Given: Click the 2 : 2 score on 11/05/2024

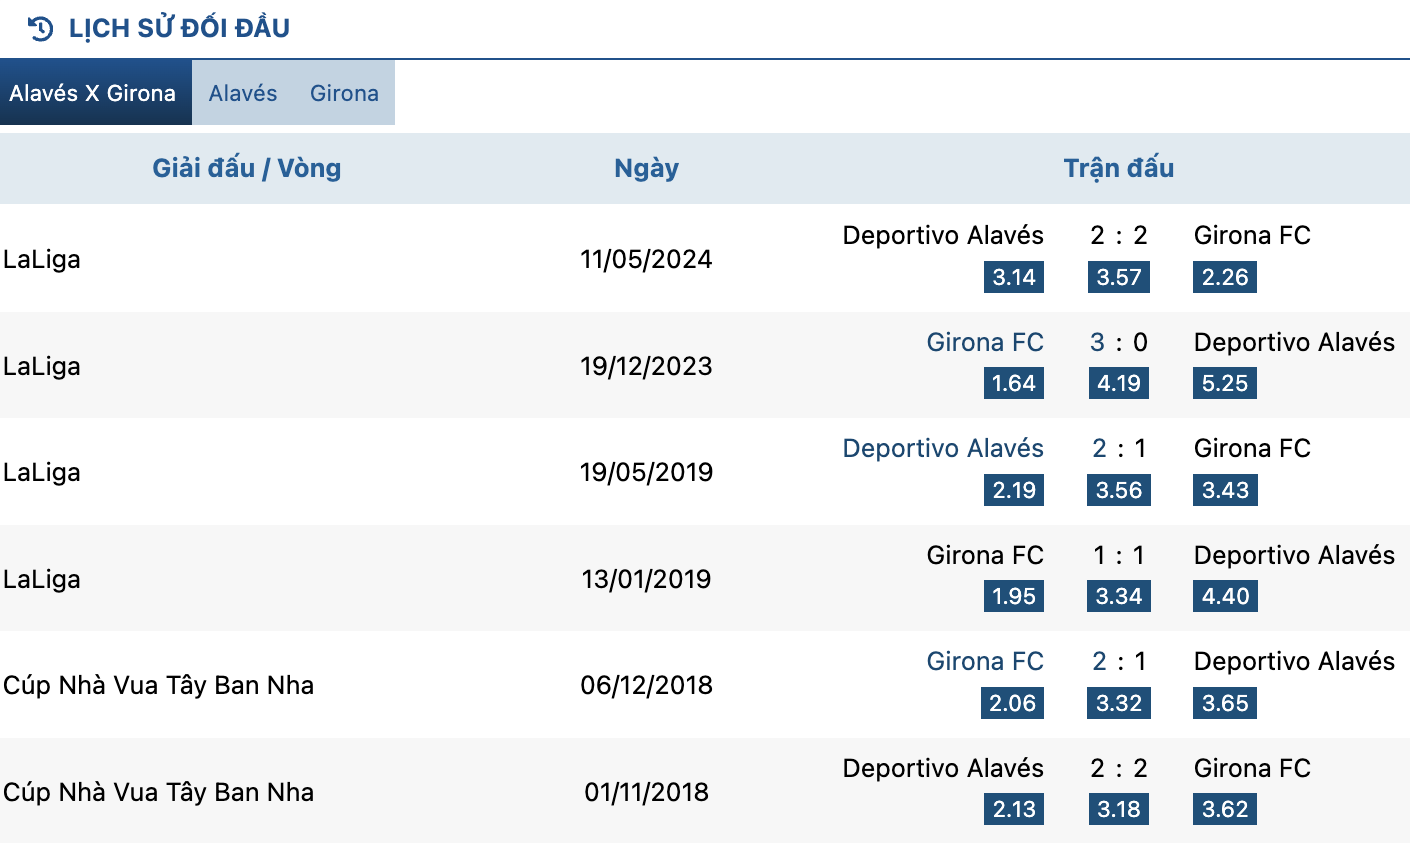Looking at the screenshot, I should [x=1119, y=235].
